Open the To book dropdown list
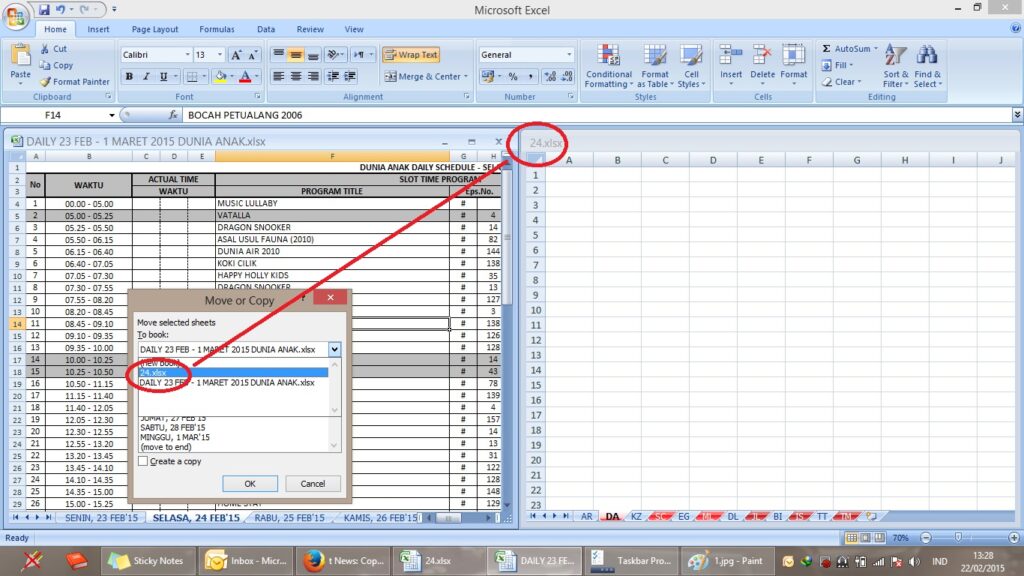Screen dimensions: 1024x576 pos(334,349)
